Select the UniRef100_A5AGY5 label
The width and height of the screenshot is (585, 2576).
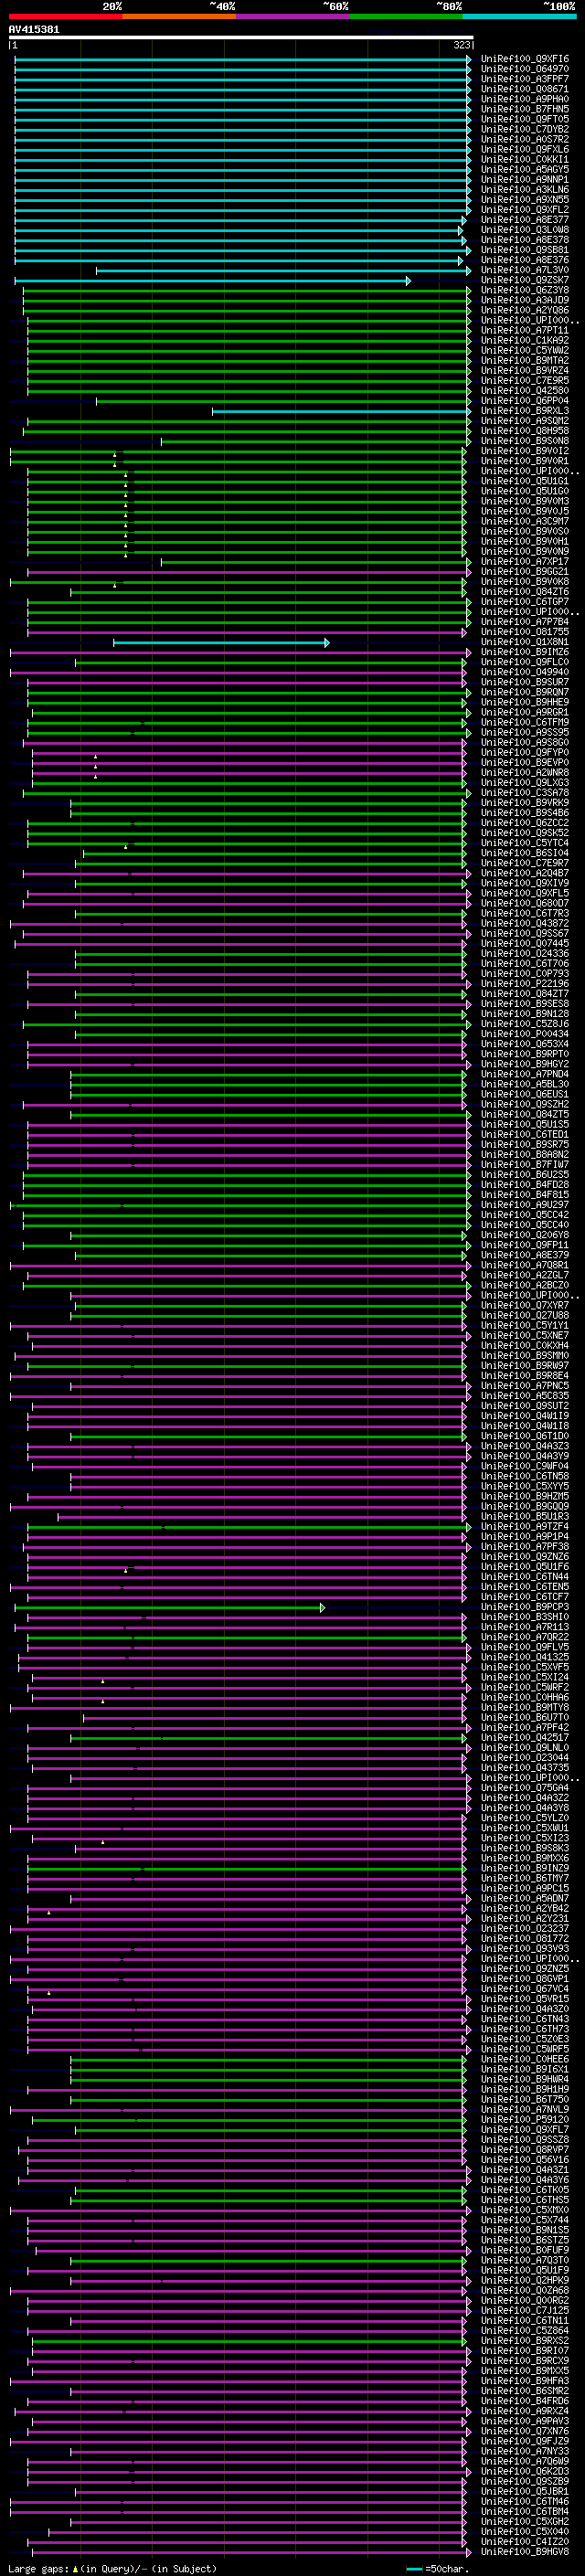click(525, 169)
